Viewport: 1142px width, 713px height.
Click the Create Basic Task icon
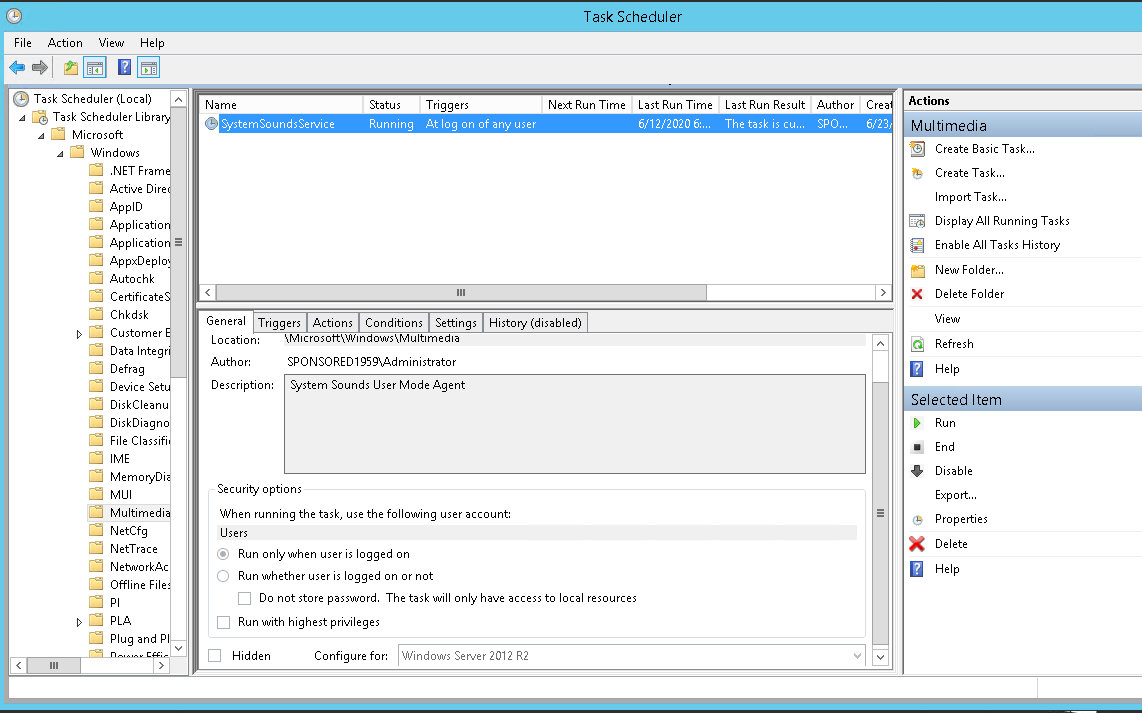[917, 149]
